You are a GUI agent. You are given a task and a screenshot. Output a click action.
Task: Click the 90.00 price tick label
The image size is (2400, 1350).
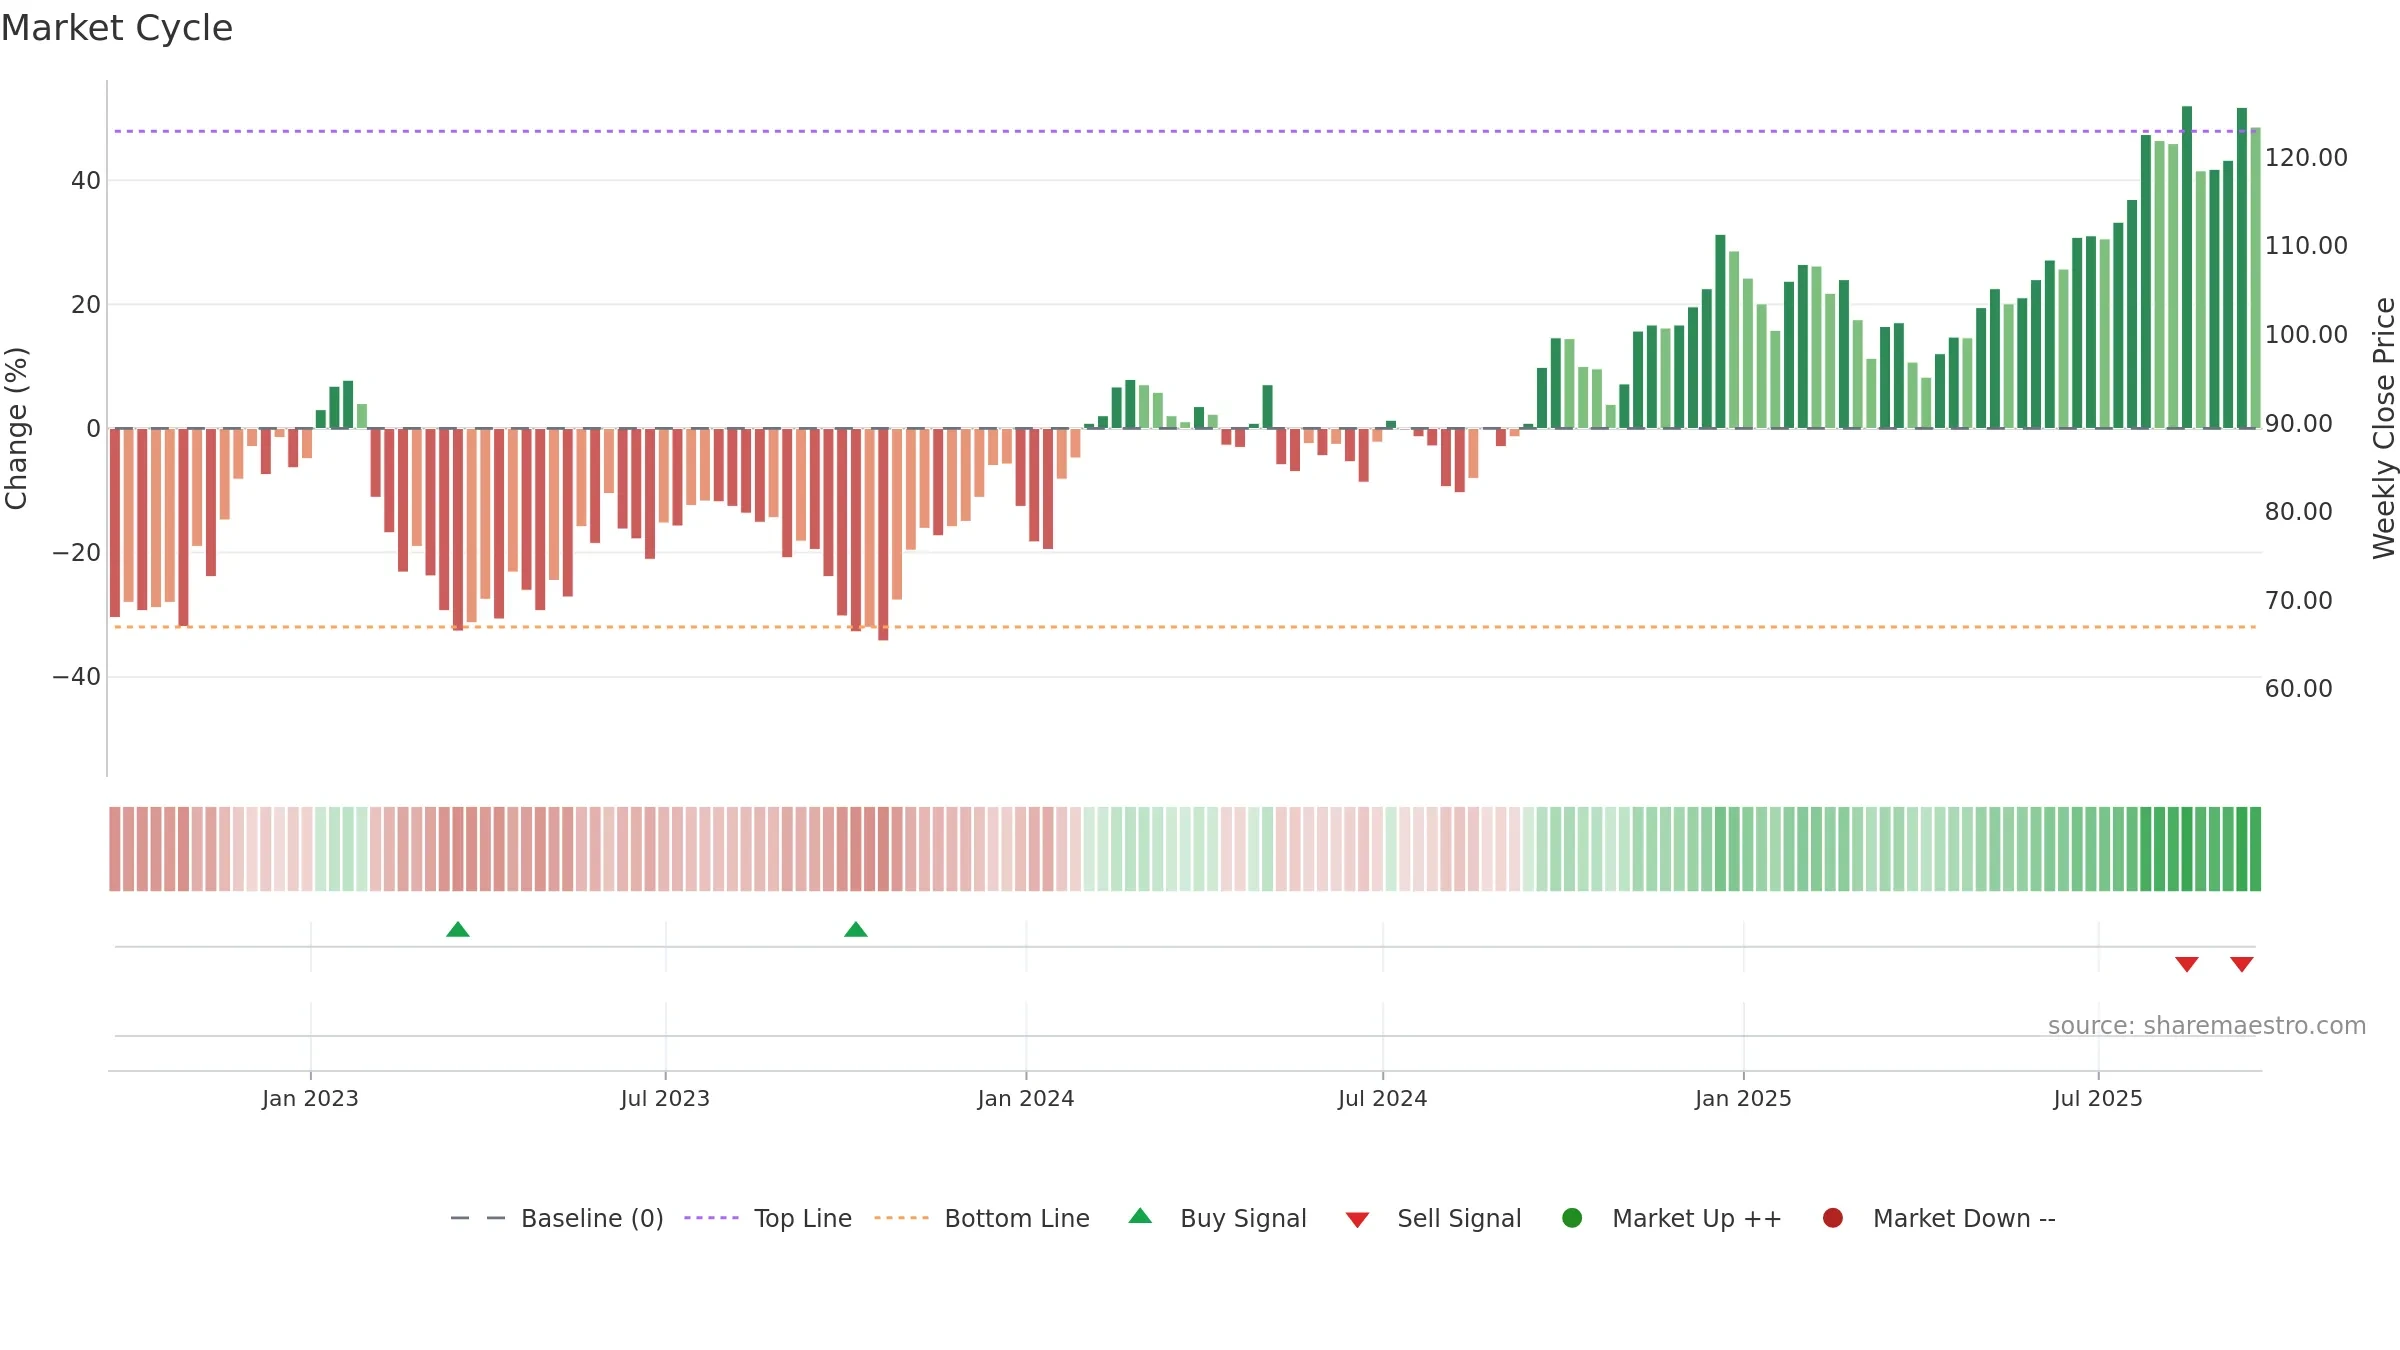click(2298, 423)
